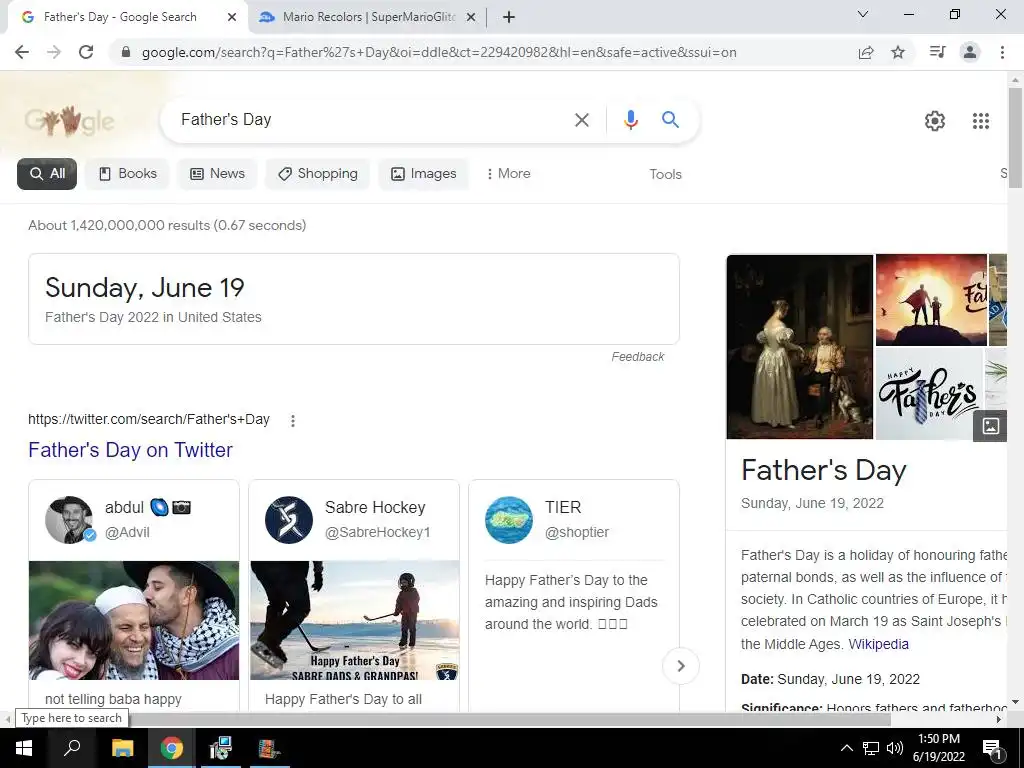Show hidden tray icons
The height and width of the screenshot is (768, 1024).
(x=846, y=748)
